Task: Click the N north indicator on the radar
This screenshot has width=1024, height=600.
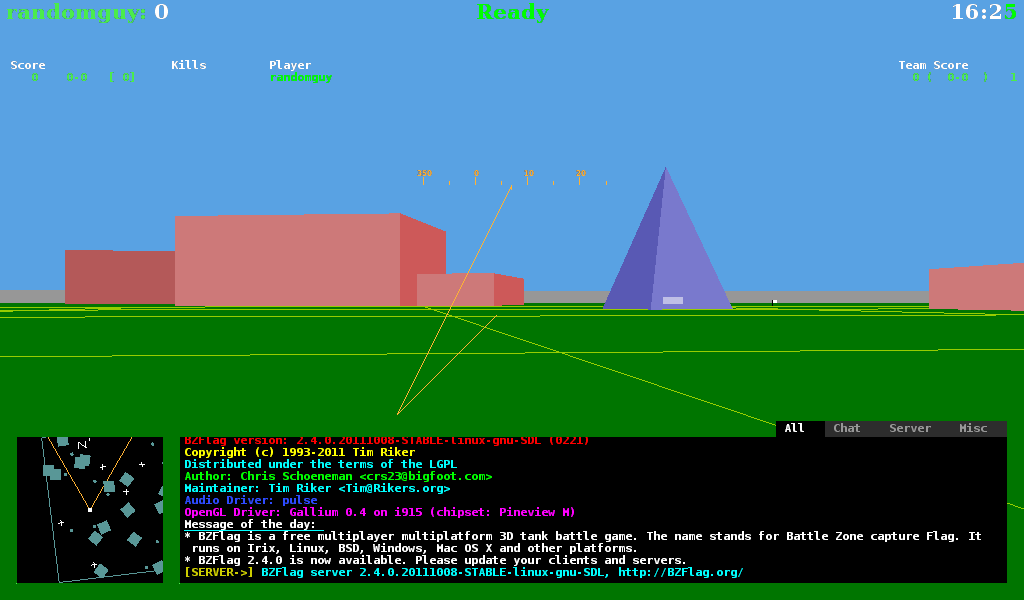Action: [x=82, y=443]
